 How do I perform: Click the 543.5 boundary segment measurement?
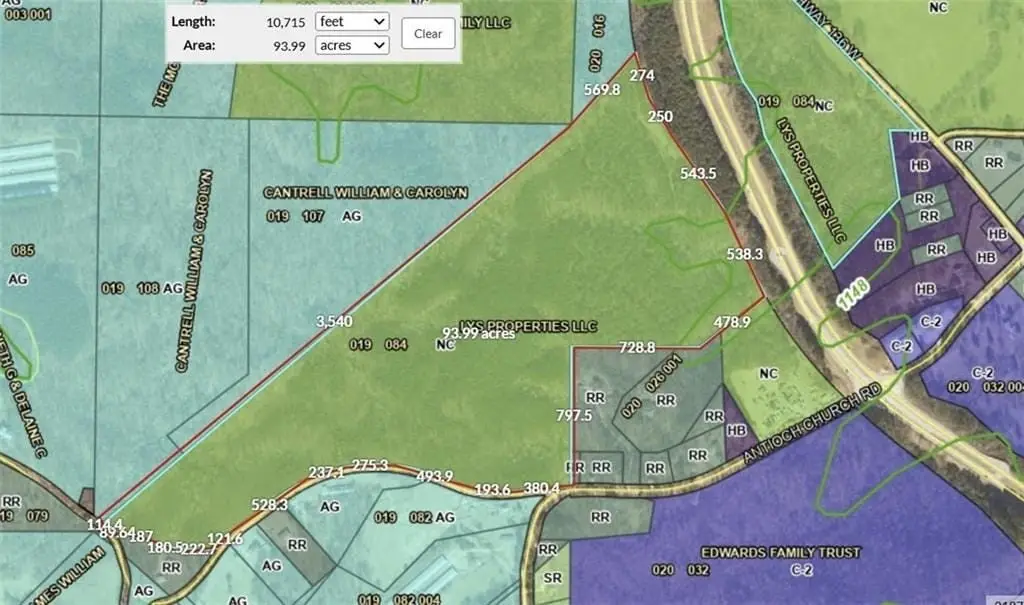(x=698, y=173)
